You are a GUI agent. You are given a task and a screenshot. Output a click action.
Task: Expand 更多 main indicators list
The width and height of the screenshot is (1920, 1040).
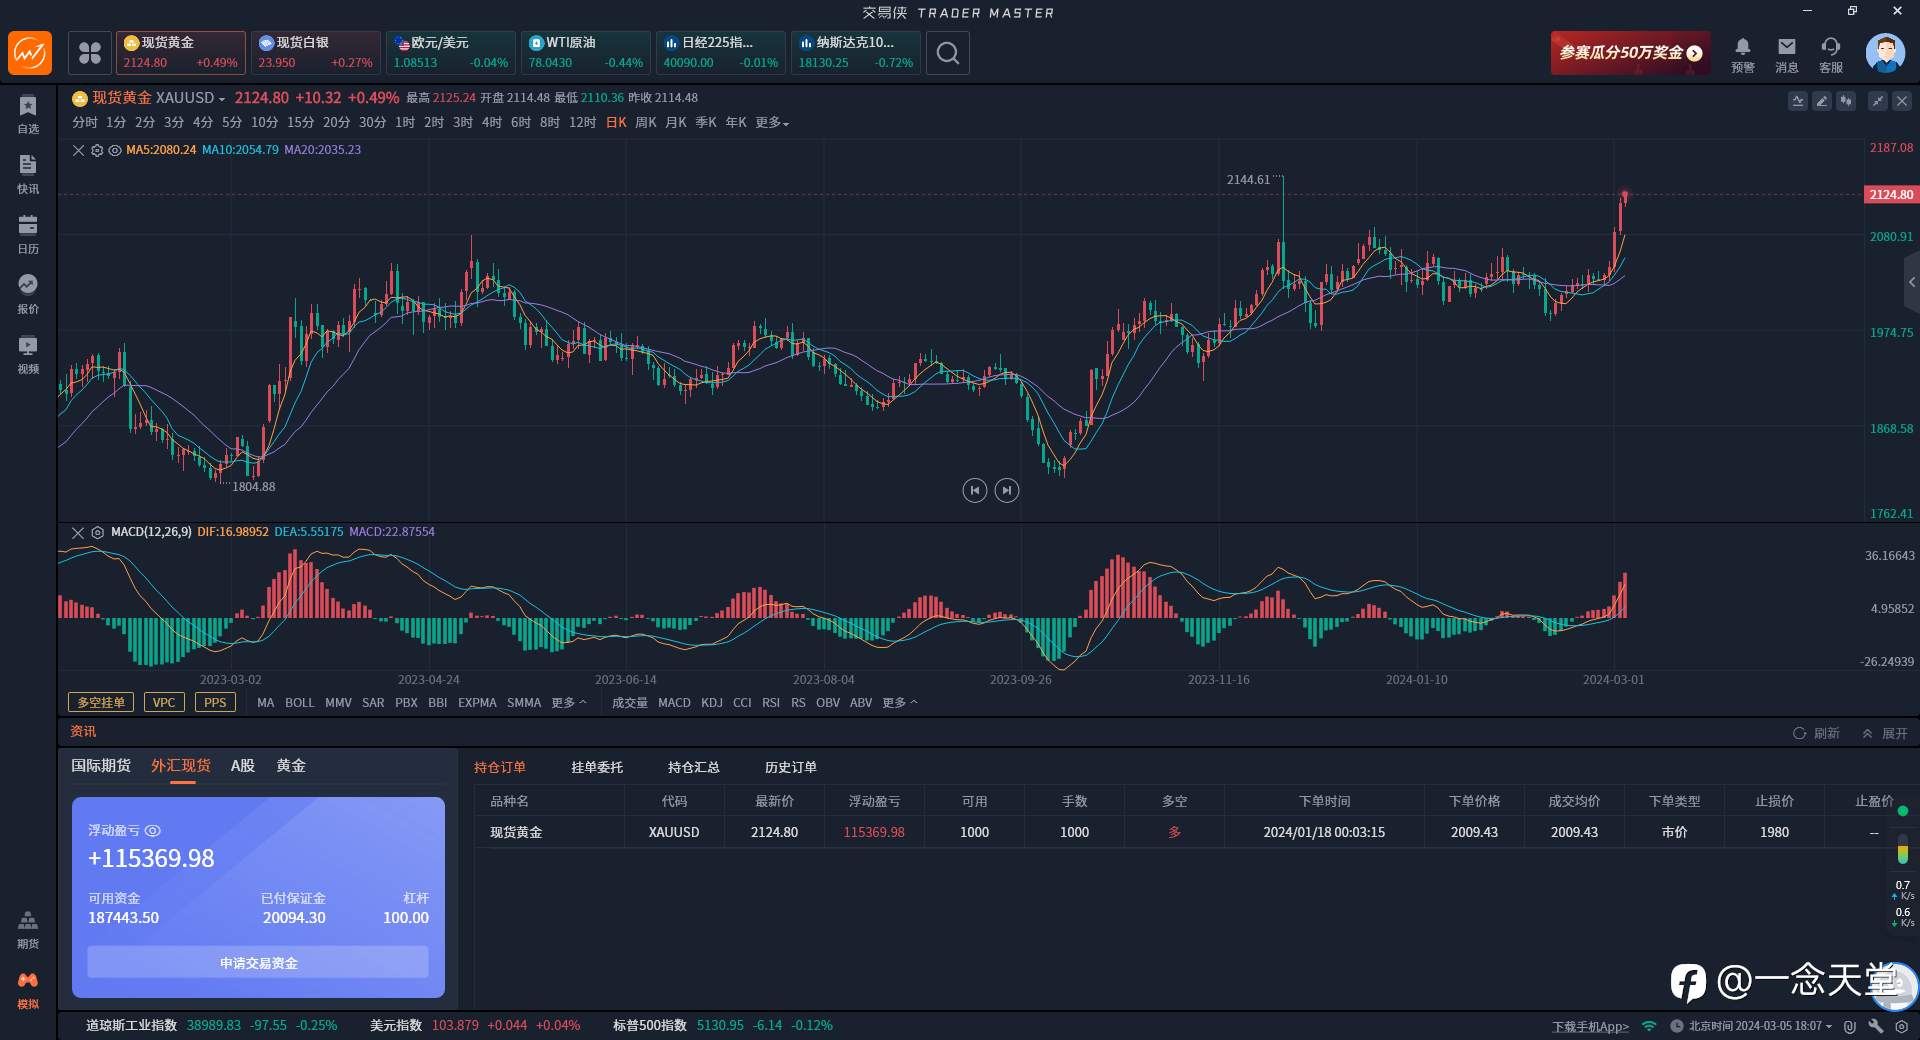point(569,703)
